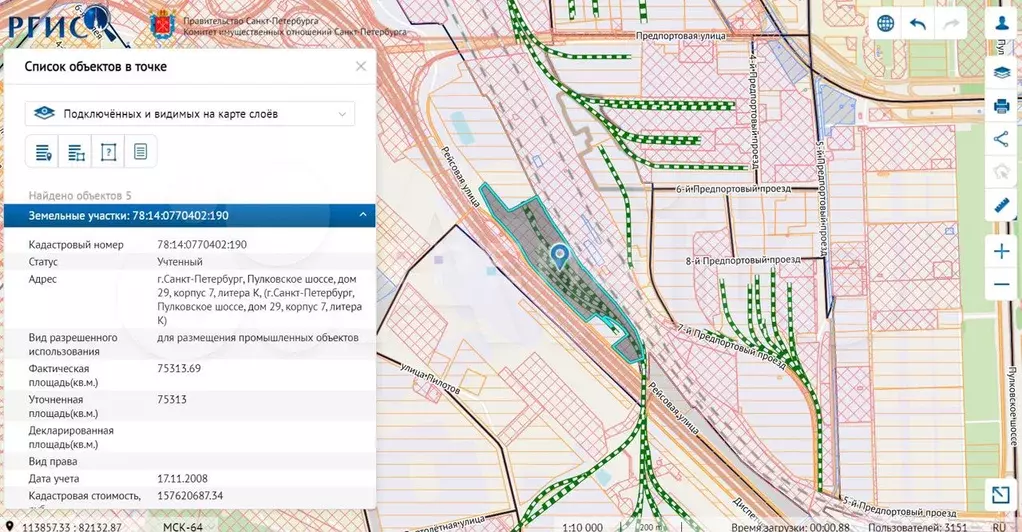The width and height of the screenshot is (1022, 532).
Task: Select the permitted use value
Action: tap(257, 338)
